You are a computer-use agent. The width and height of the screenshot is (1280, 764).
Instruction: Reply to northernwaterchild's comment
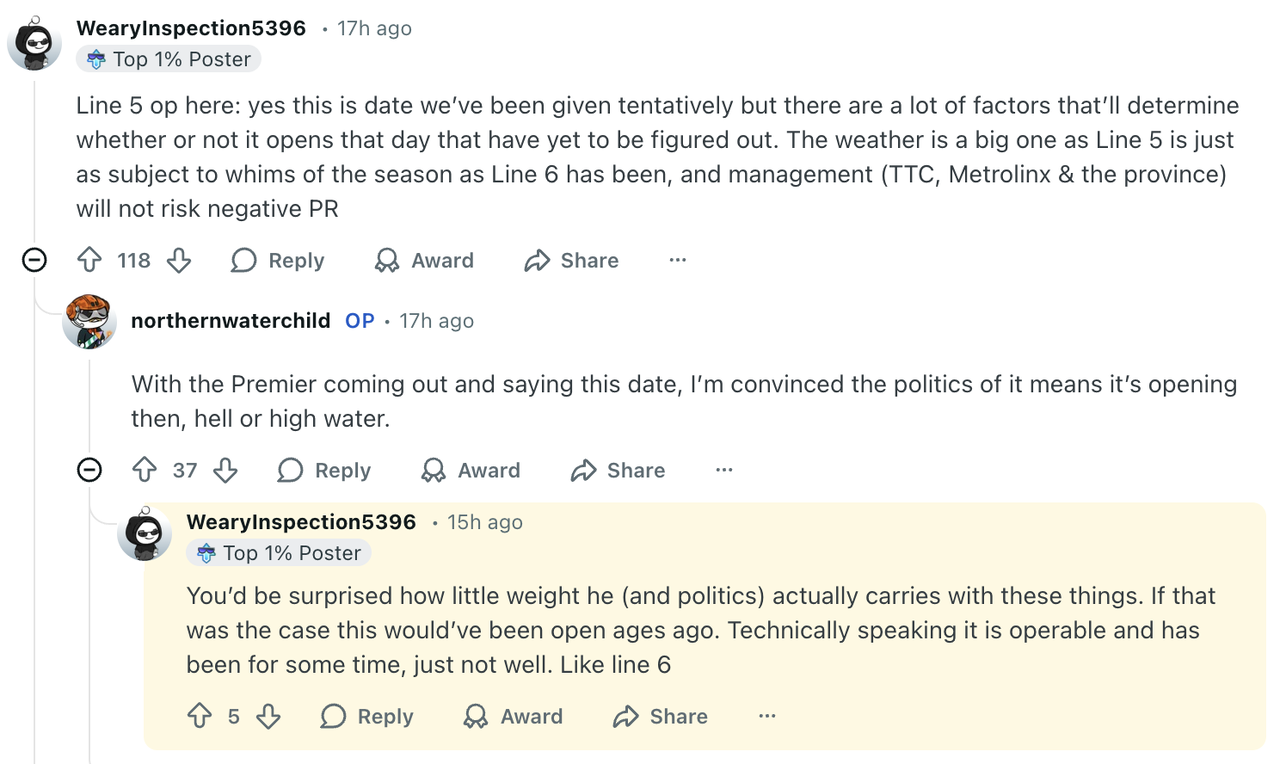coord(324,471)
